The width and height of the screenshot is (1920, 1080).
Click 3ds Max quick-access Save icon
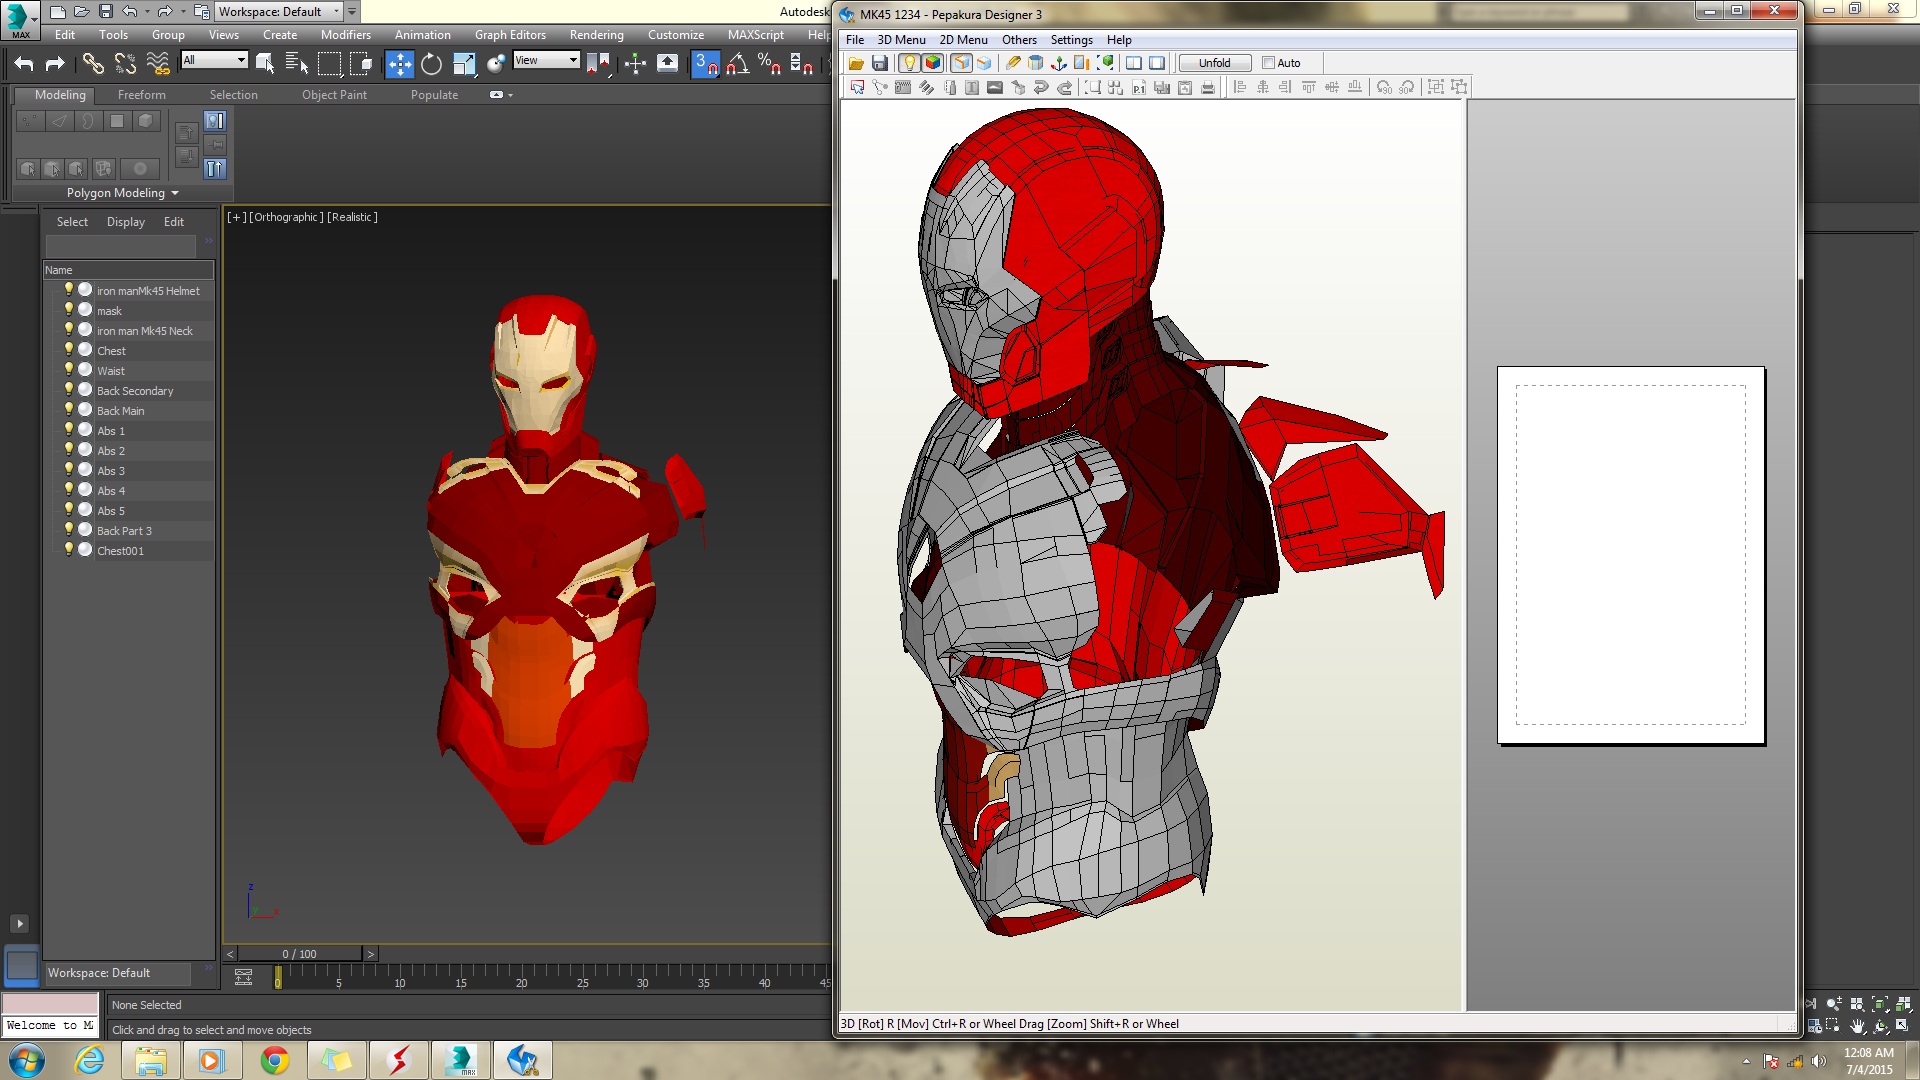click(105, 12)
